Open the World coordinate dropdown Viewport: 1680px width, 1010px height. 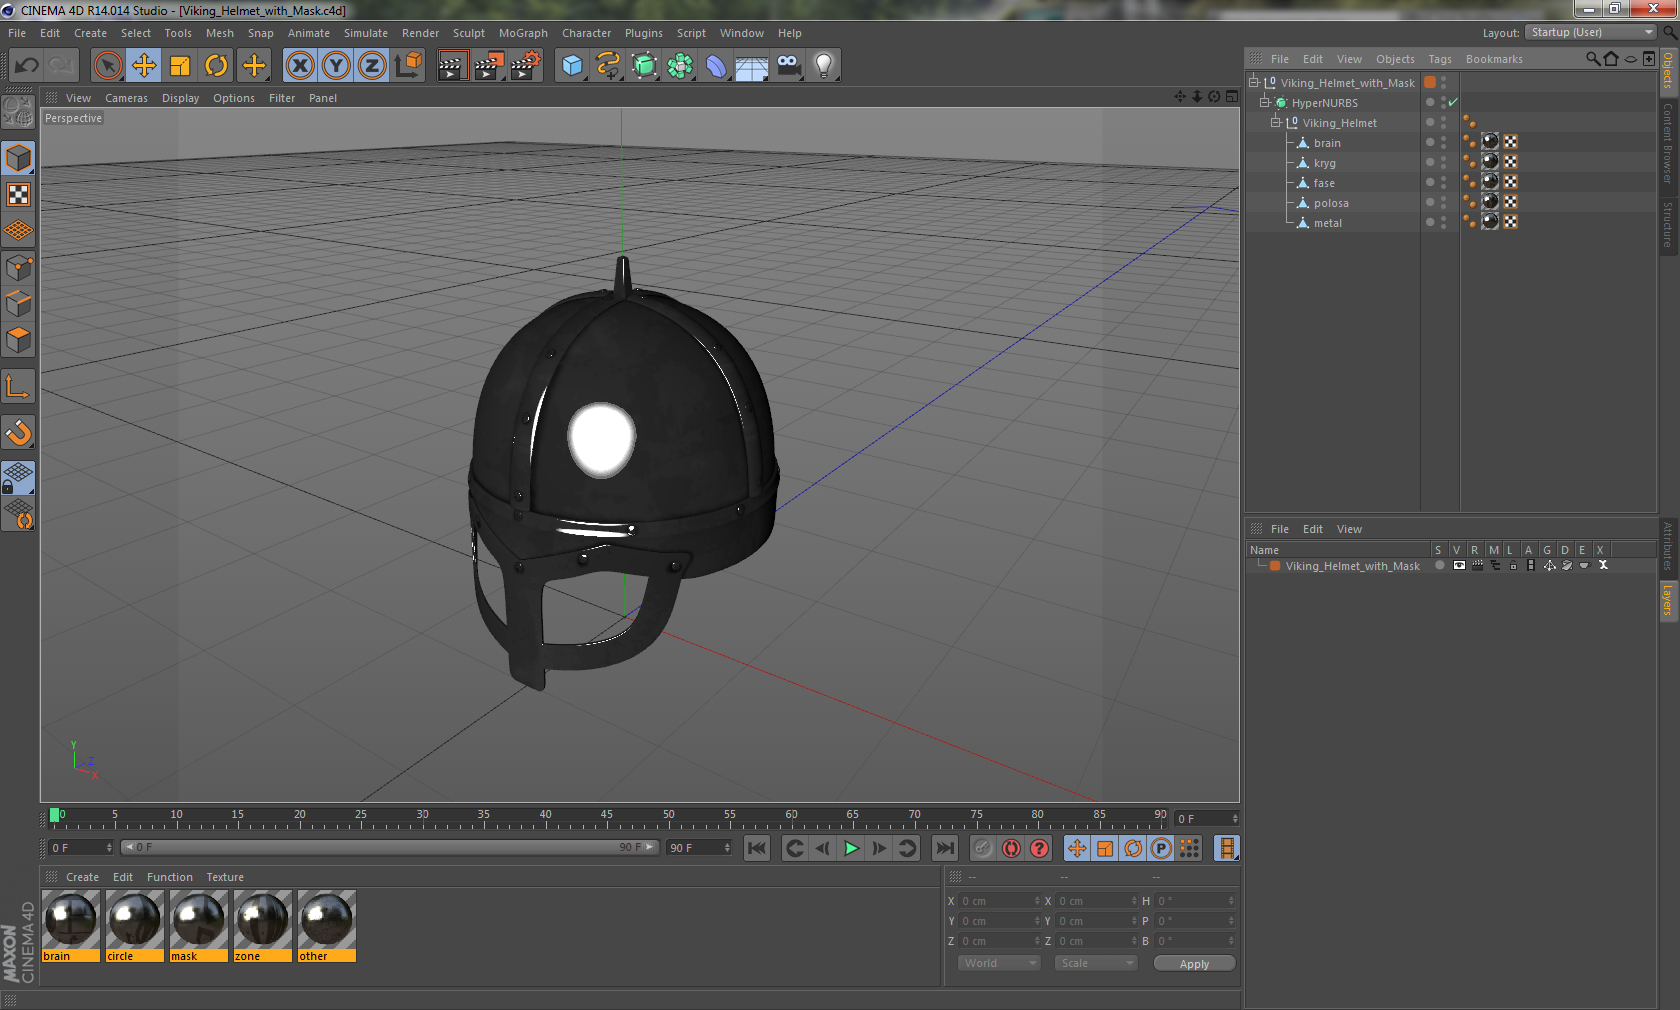click(999, 963)
